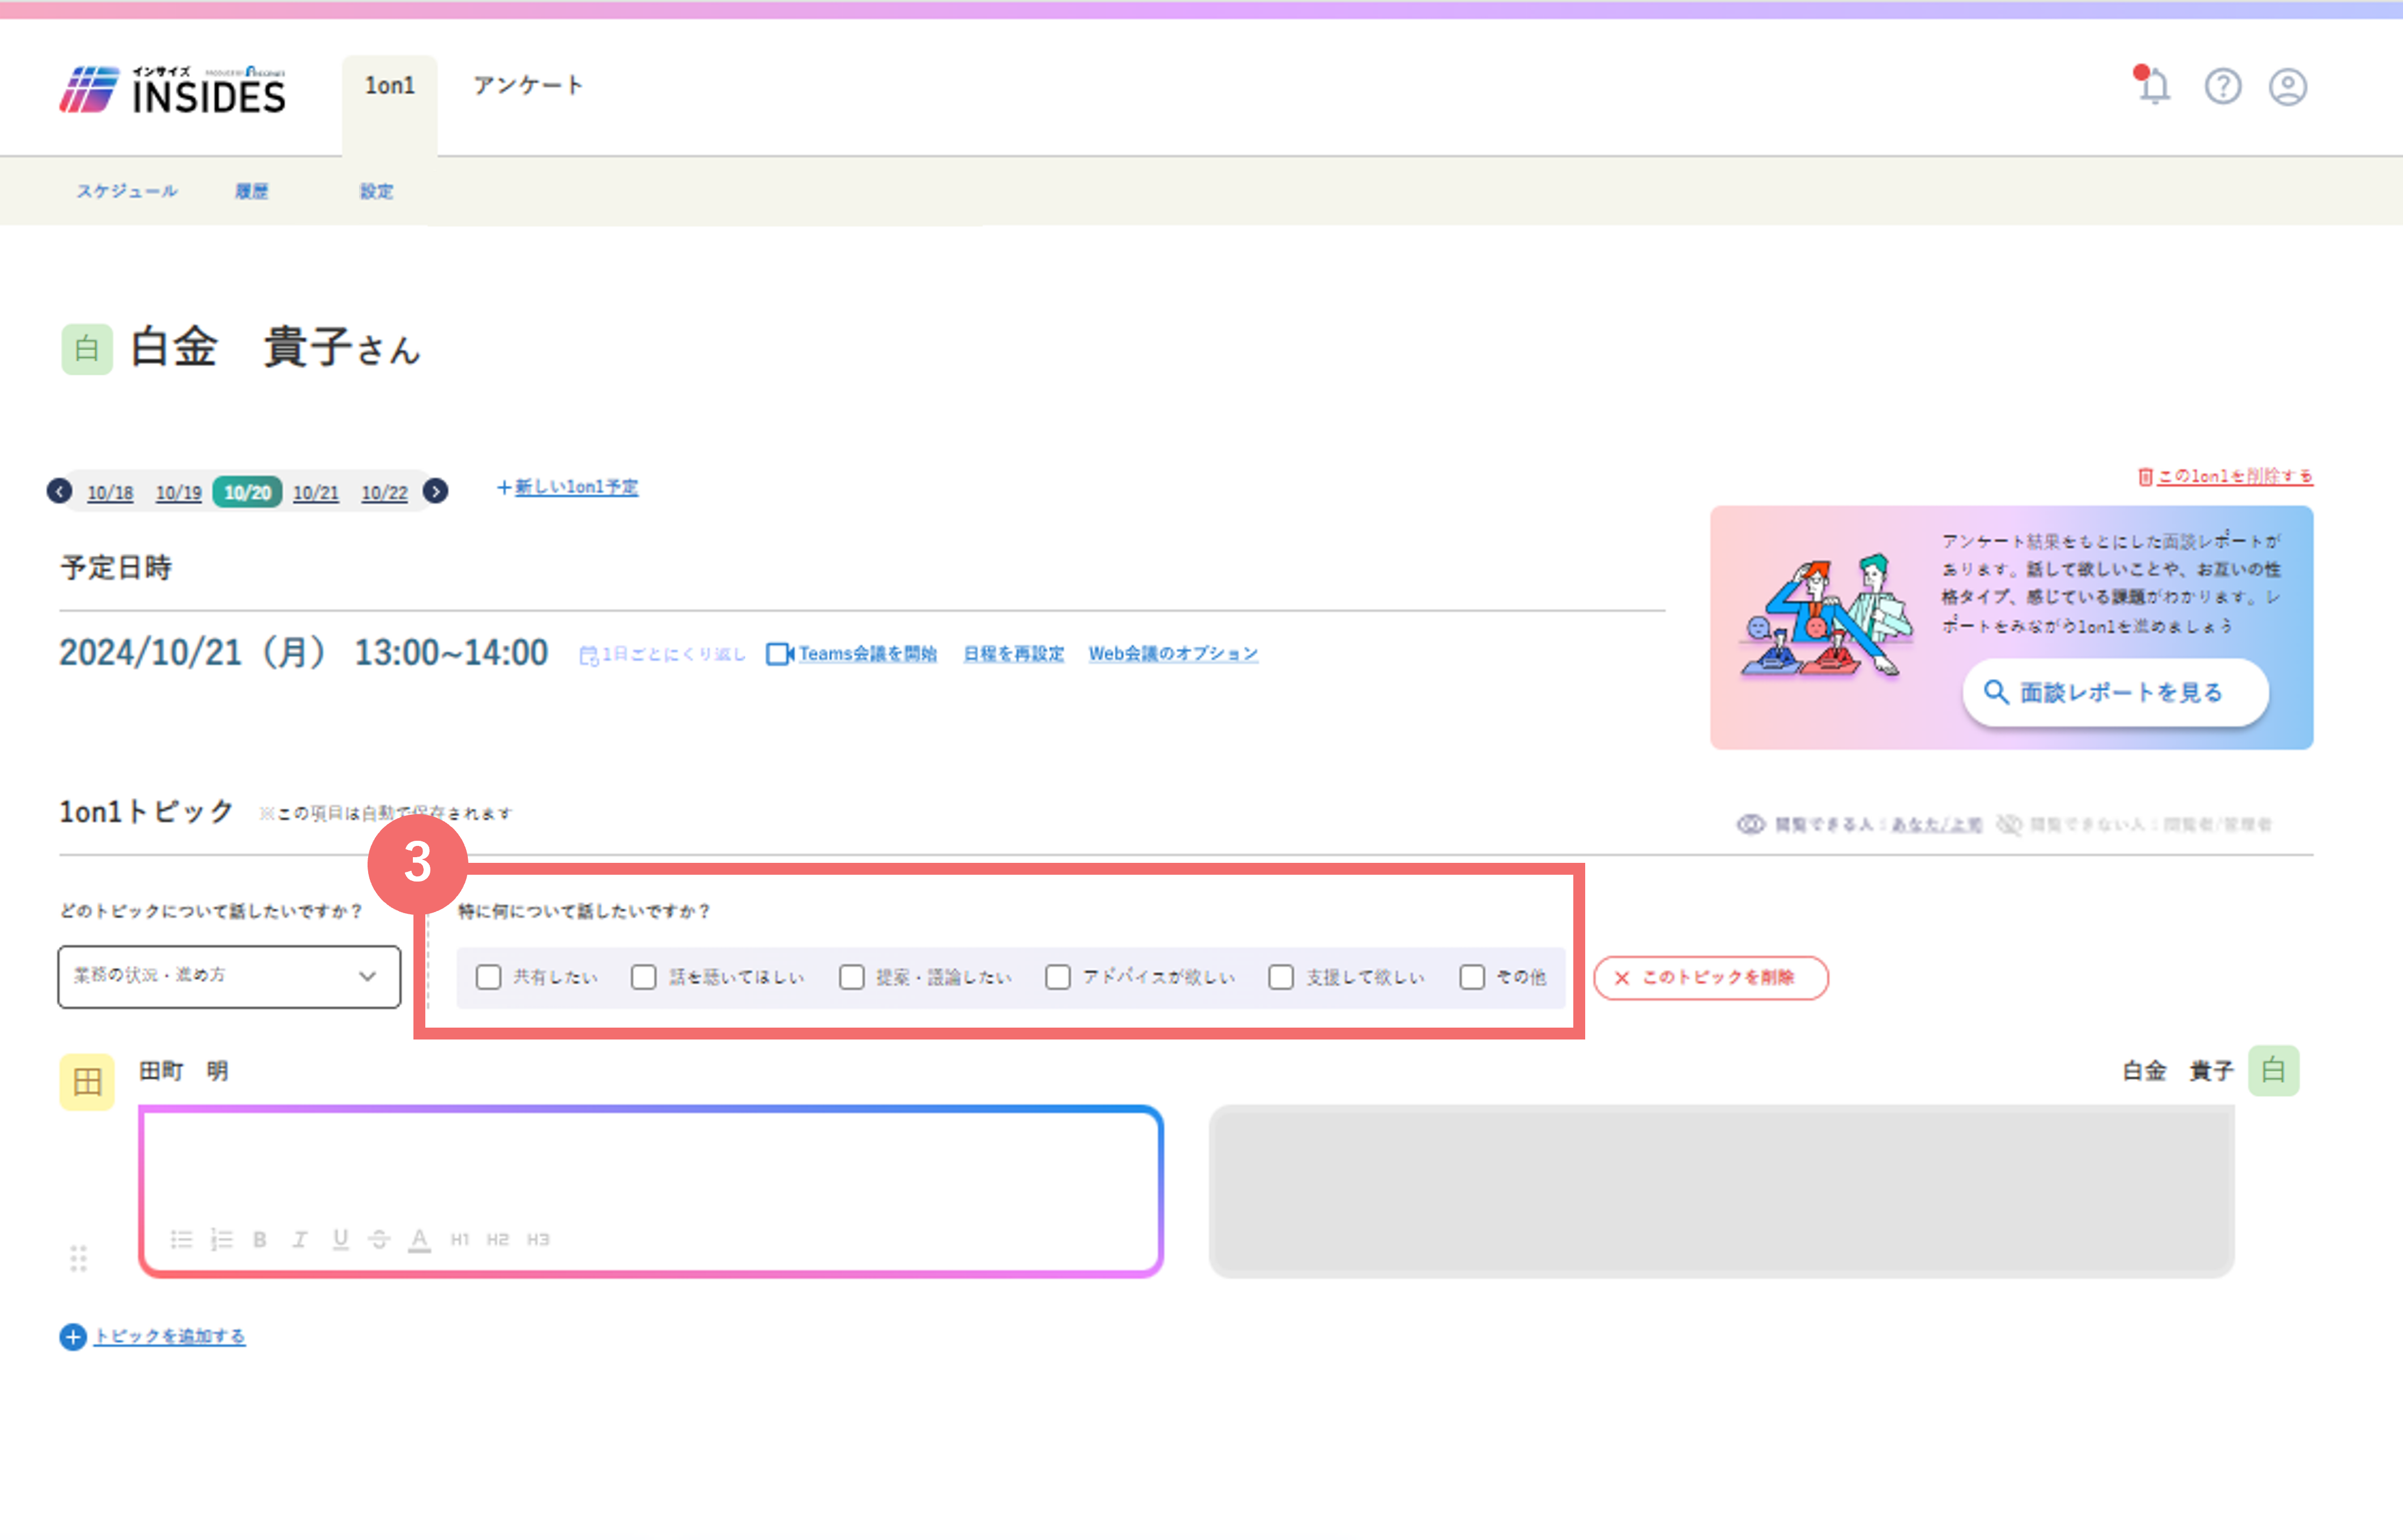Click the yellow 田 avatar badge

tap(87, 1081)
